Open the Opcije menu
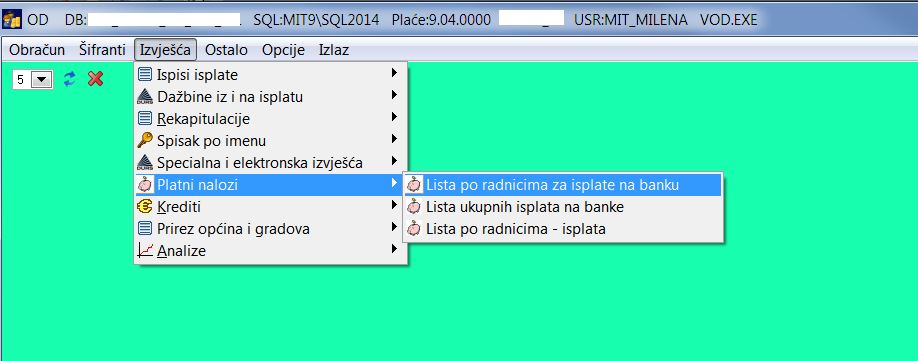This screenshot has height=361, width=918. 283,50
